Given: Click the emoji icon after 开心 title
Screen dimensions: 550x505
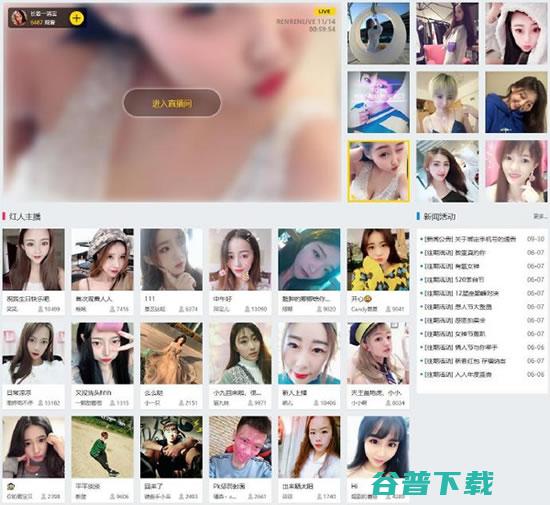Looking at the screenshot, I should (368, 299).
